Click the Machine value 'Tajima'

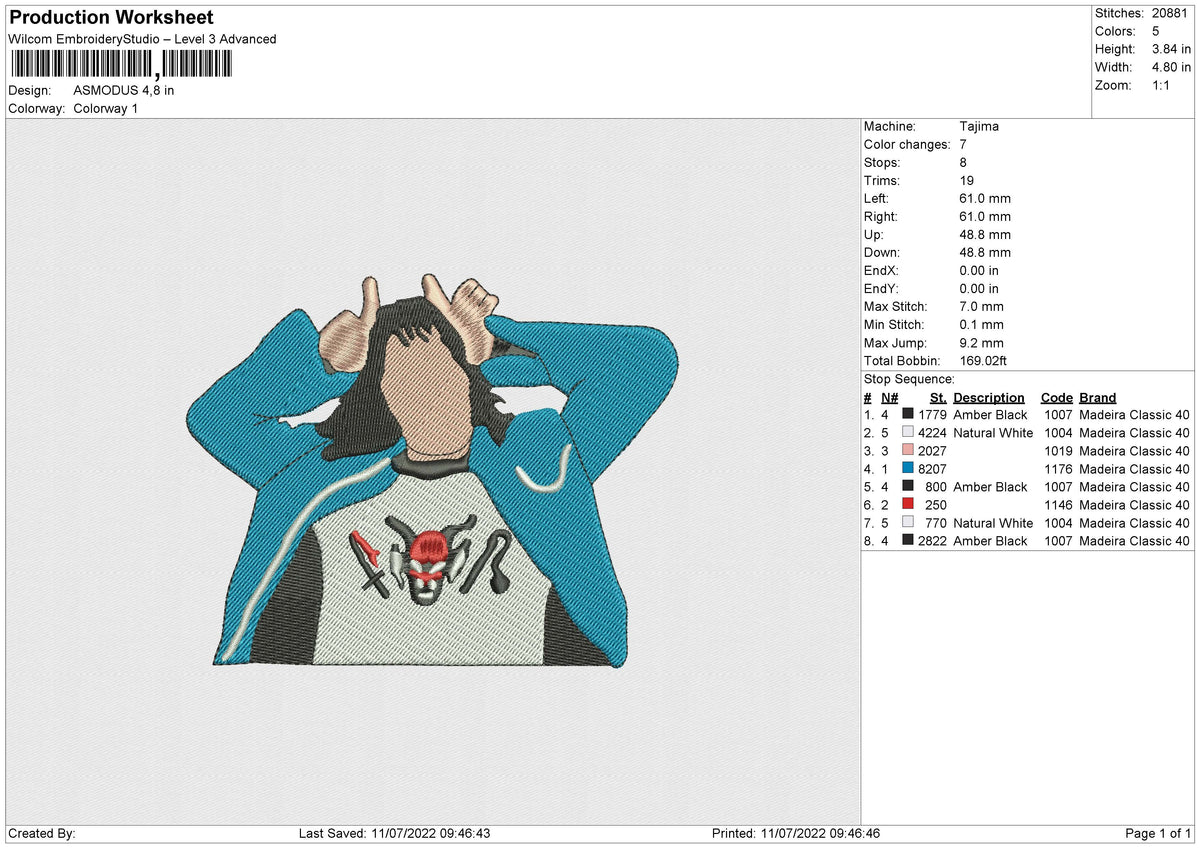pyautogui.click(x=979, y=127)
